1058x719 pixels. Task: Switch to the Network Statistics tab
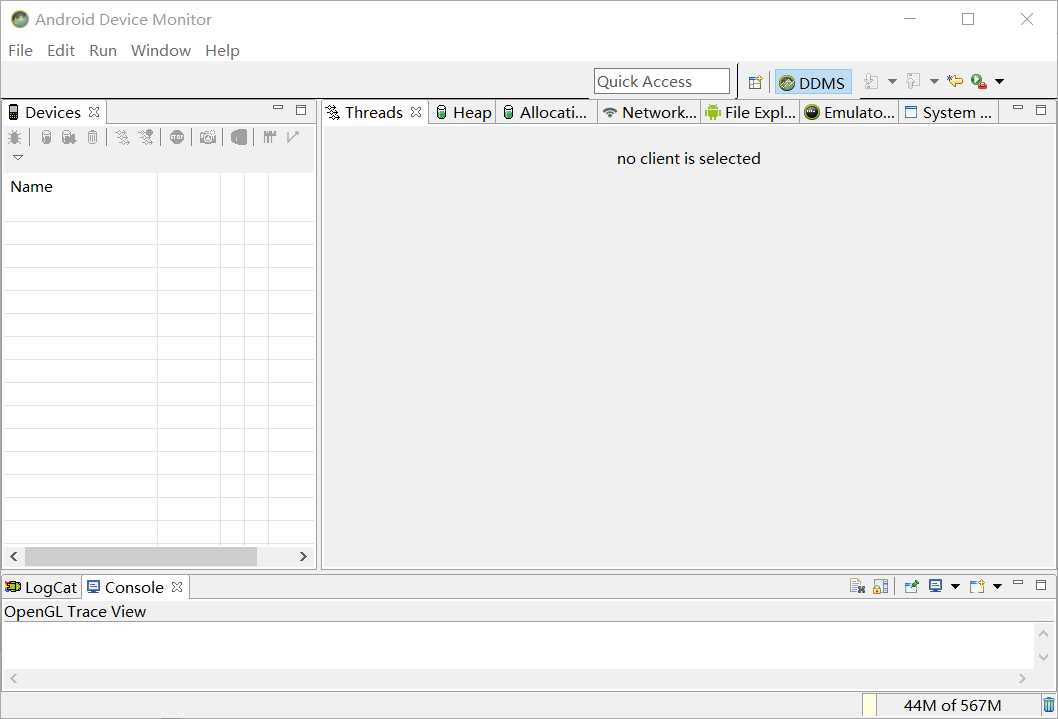[x=650, y=113]
